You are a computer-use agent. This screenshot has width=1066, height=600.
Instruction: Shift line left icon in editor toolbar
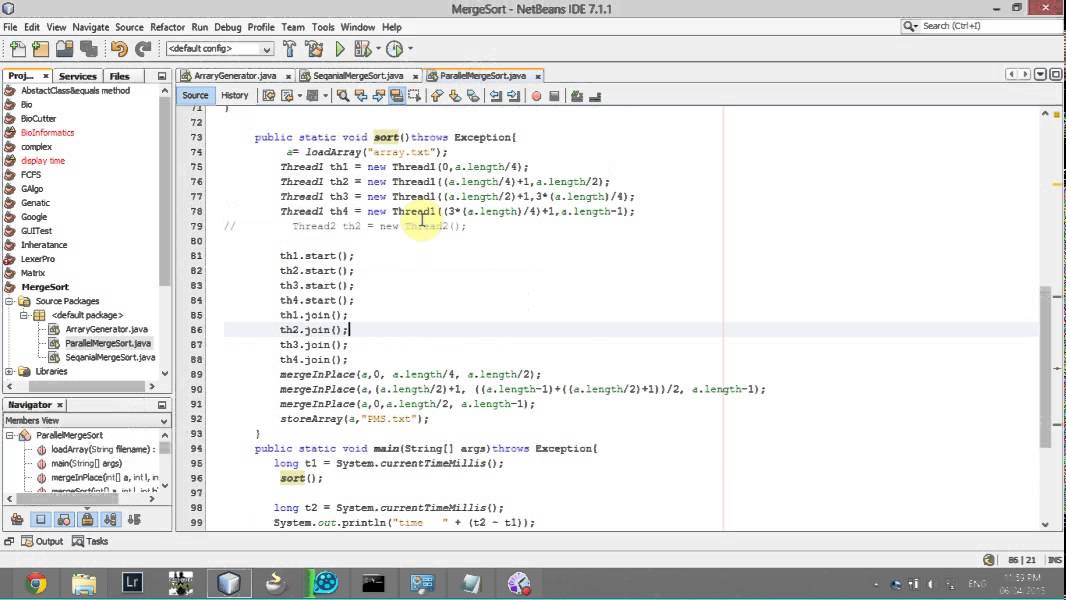click(x=496, y=96)
